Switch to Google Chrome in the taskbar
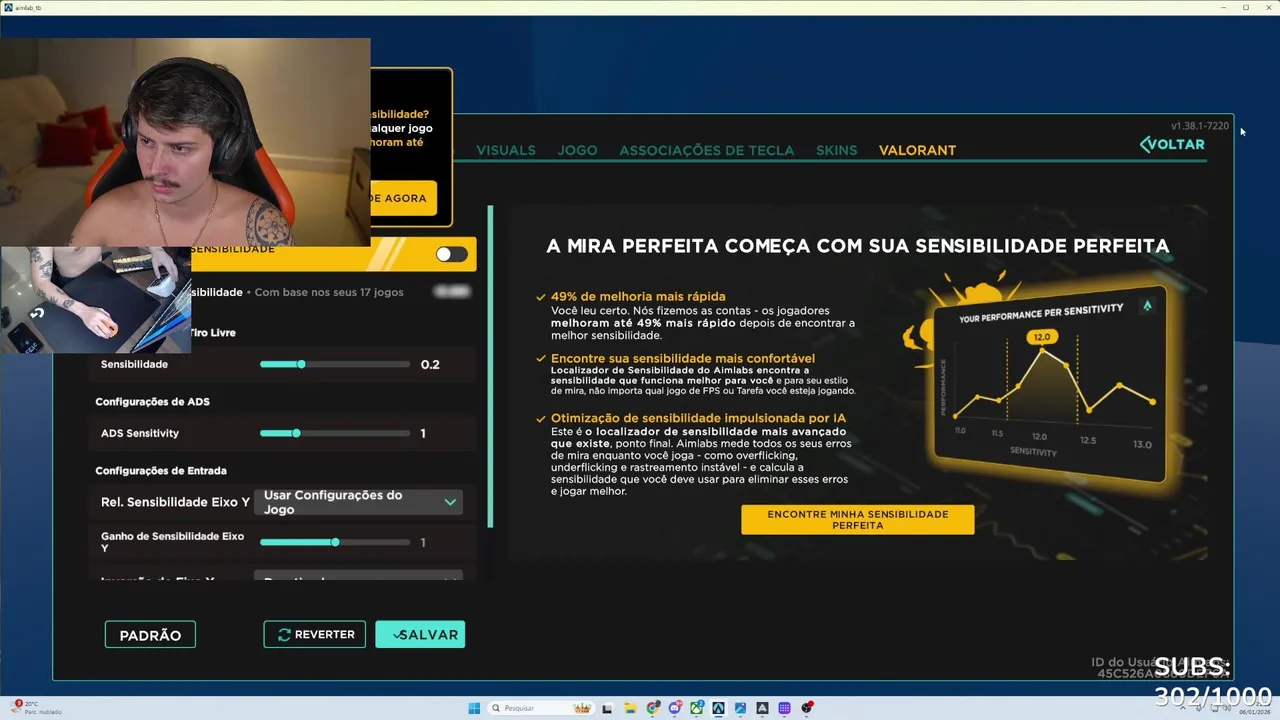1280x720 pixels. (x=653, y=708)
